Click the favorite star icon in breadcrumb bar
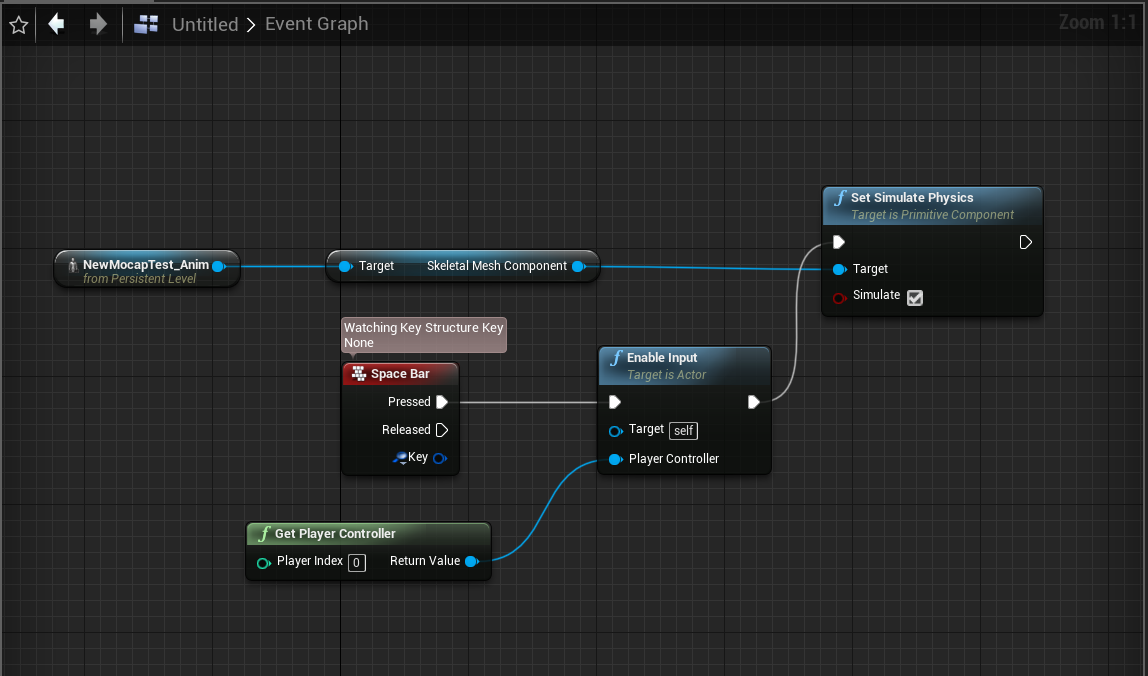Viewport: 1148px width, 676px height. coord(18,25)
